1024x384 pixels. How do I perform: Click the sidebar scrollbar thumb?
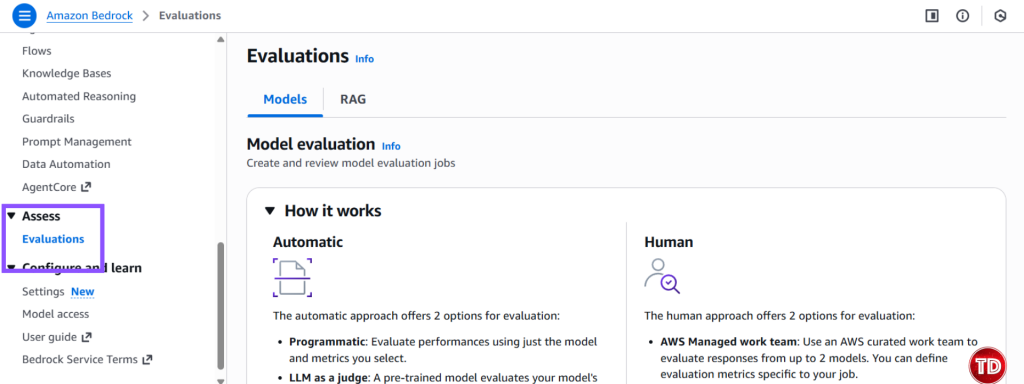point(221,307)
